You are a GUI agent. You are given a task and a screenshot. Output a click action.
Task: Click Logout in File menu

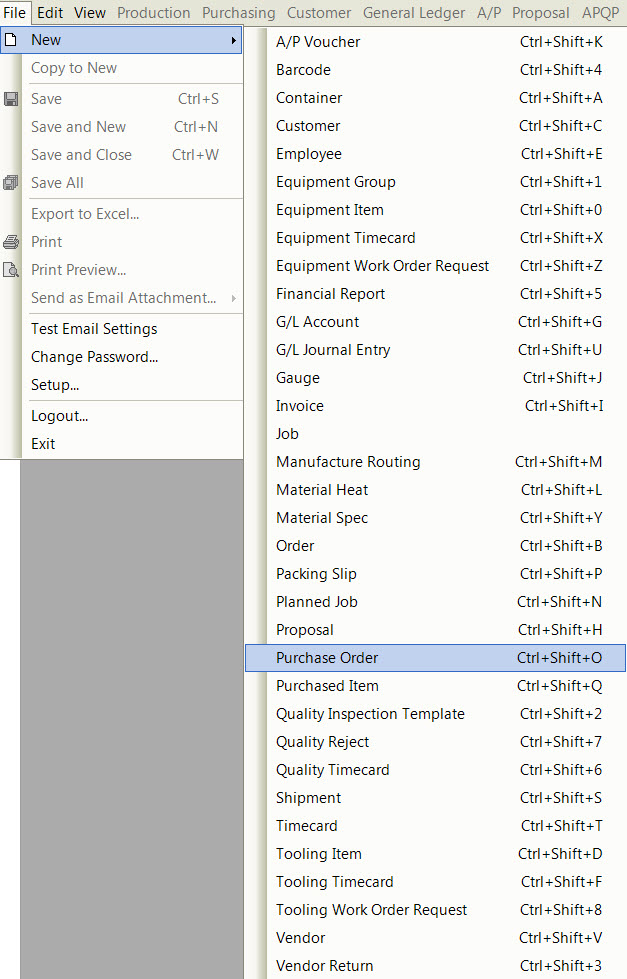click(59, 416)
